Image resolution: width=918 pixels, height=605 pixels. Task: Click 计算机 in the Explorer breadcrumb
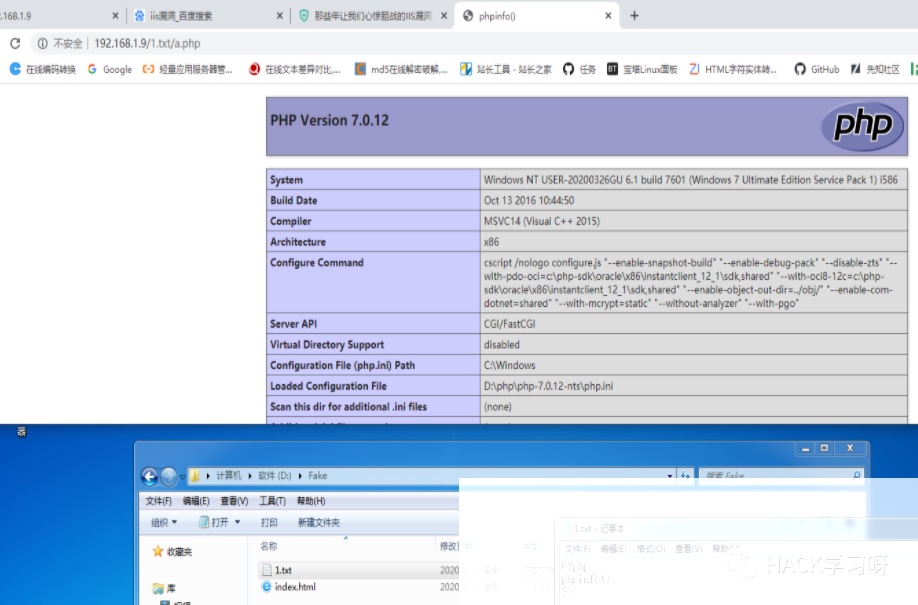[228, 476]
